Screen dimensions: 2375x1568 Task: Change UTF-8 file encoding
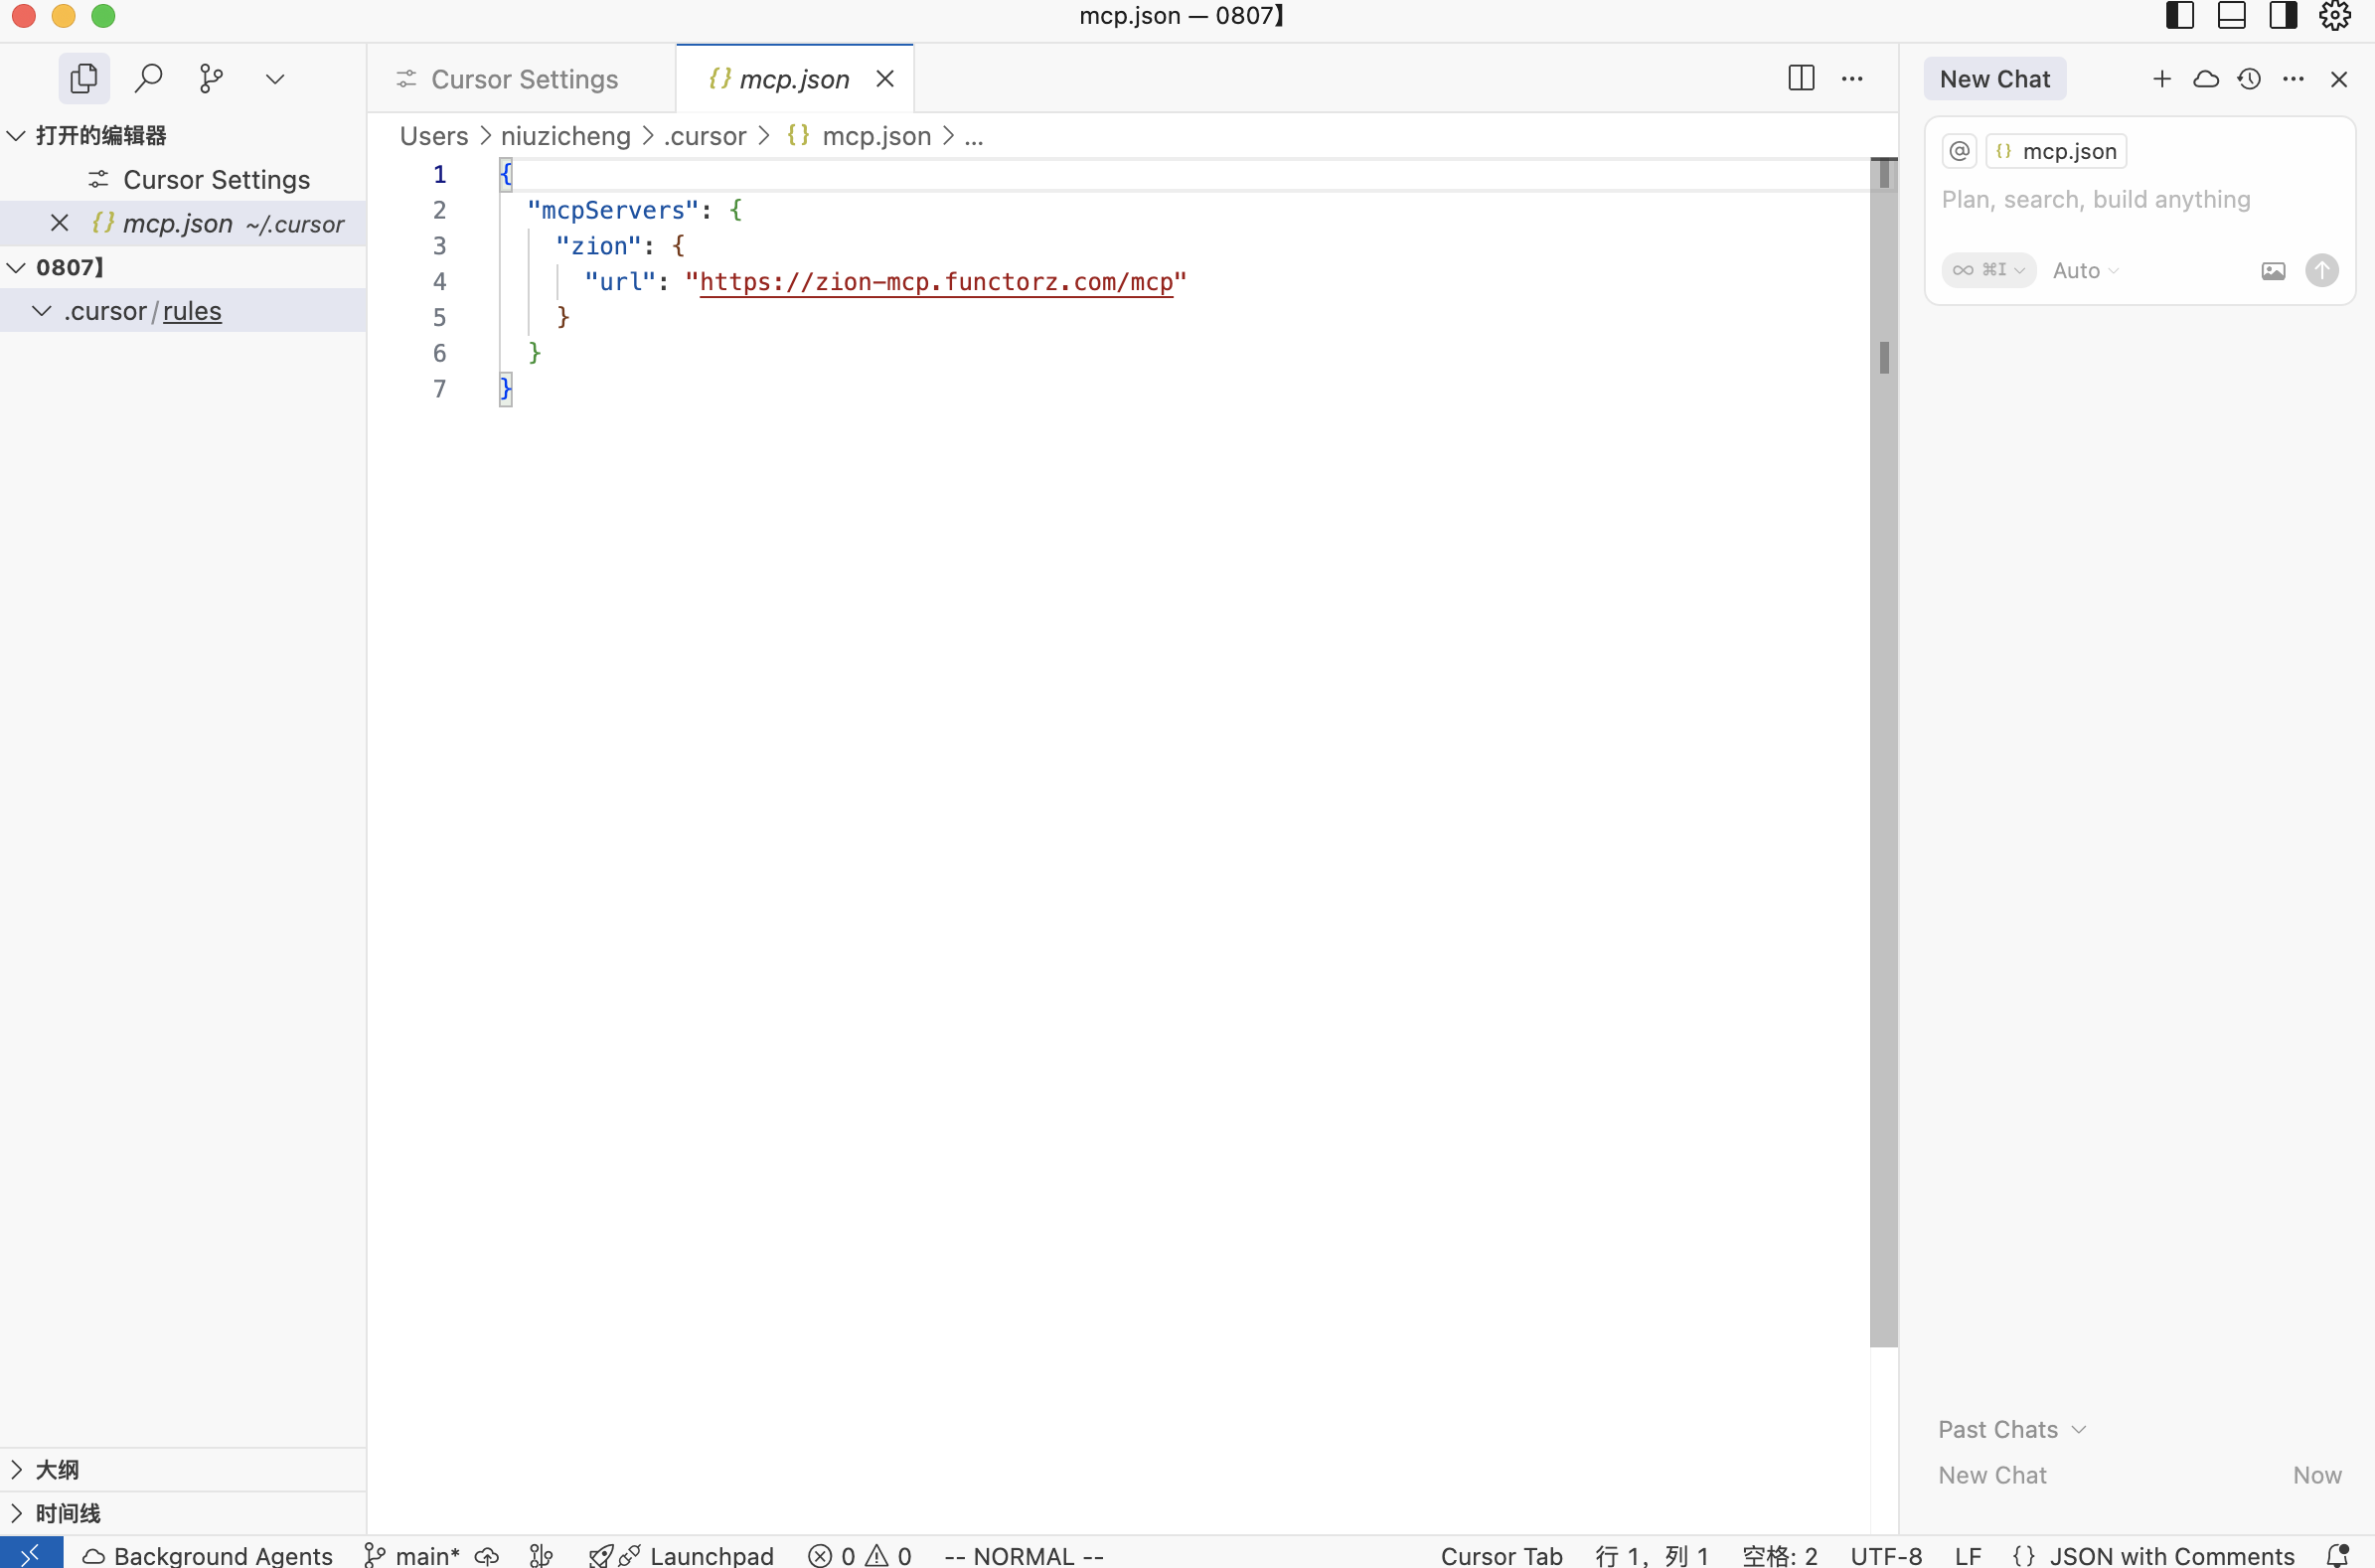(x=1886, y=1555)
